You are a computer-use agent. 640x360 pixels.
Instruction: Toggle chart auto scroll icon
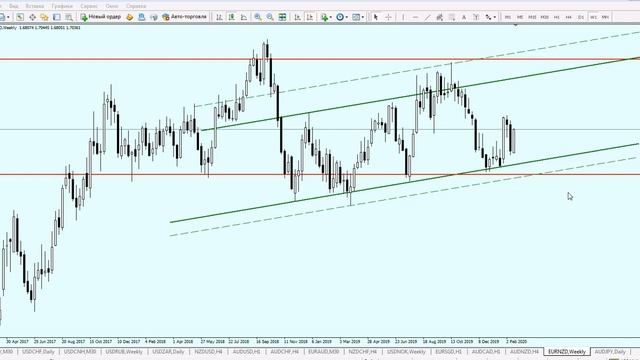tap(297, 17)
